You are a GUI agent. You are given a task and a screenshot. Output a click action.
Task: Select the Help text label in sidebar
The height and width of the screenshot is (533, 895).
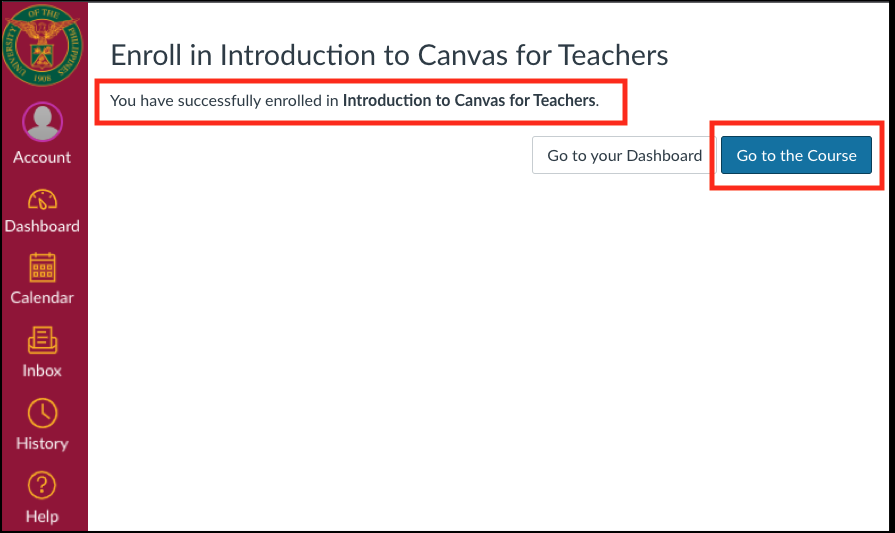42,516
